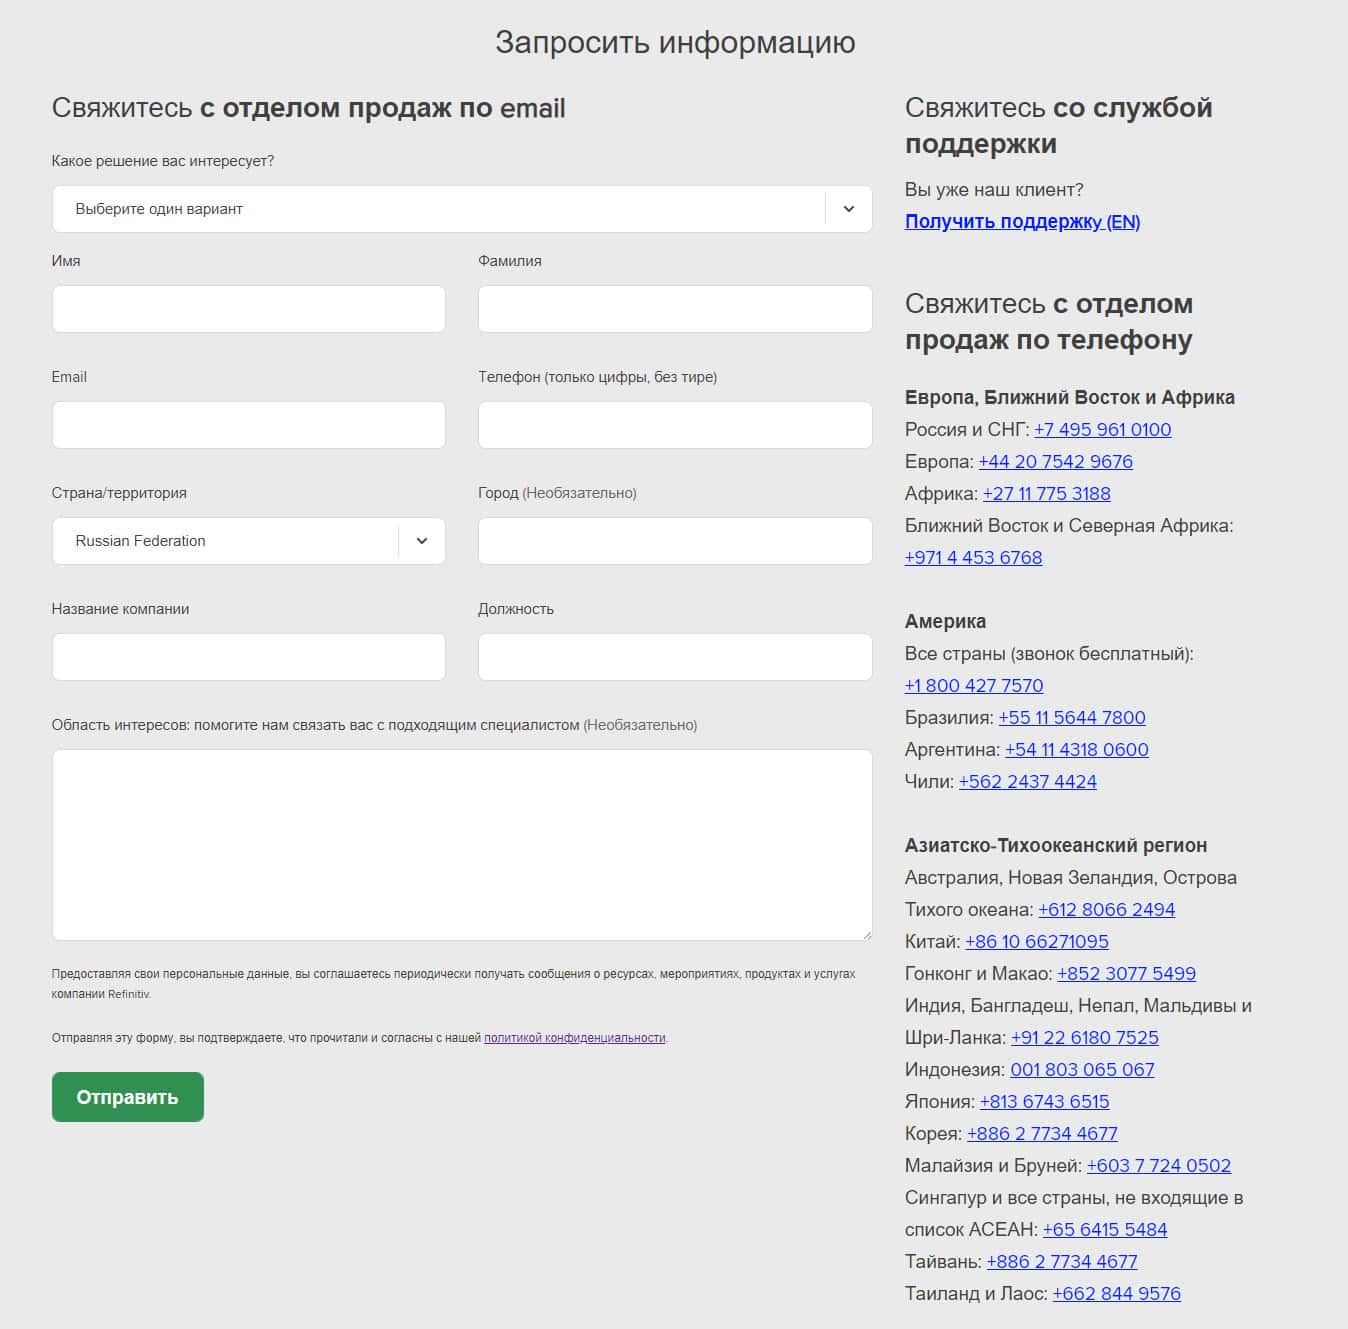Click the Email input field
This screenshot has width=1348, height=1329.
coord(248,425)
